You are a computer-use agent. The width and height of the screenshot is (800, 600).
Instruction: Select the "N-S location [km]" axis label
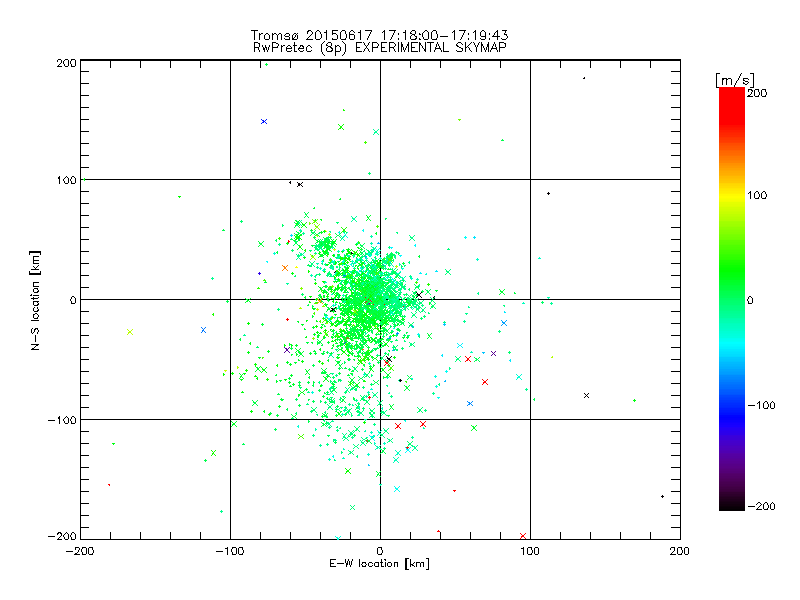coord(35,301)
